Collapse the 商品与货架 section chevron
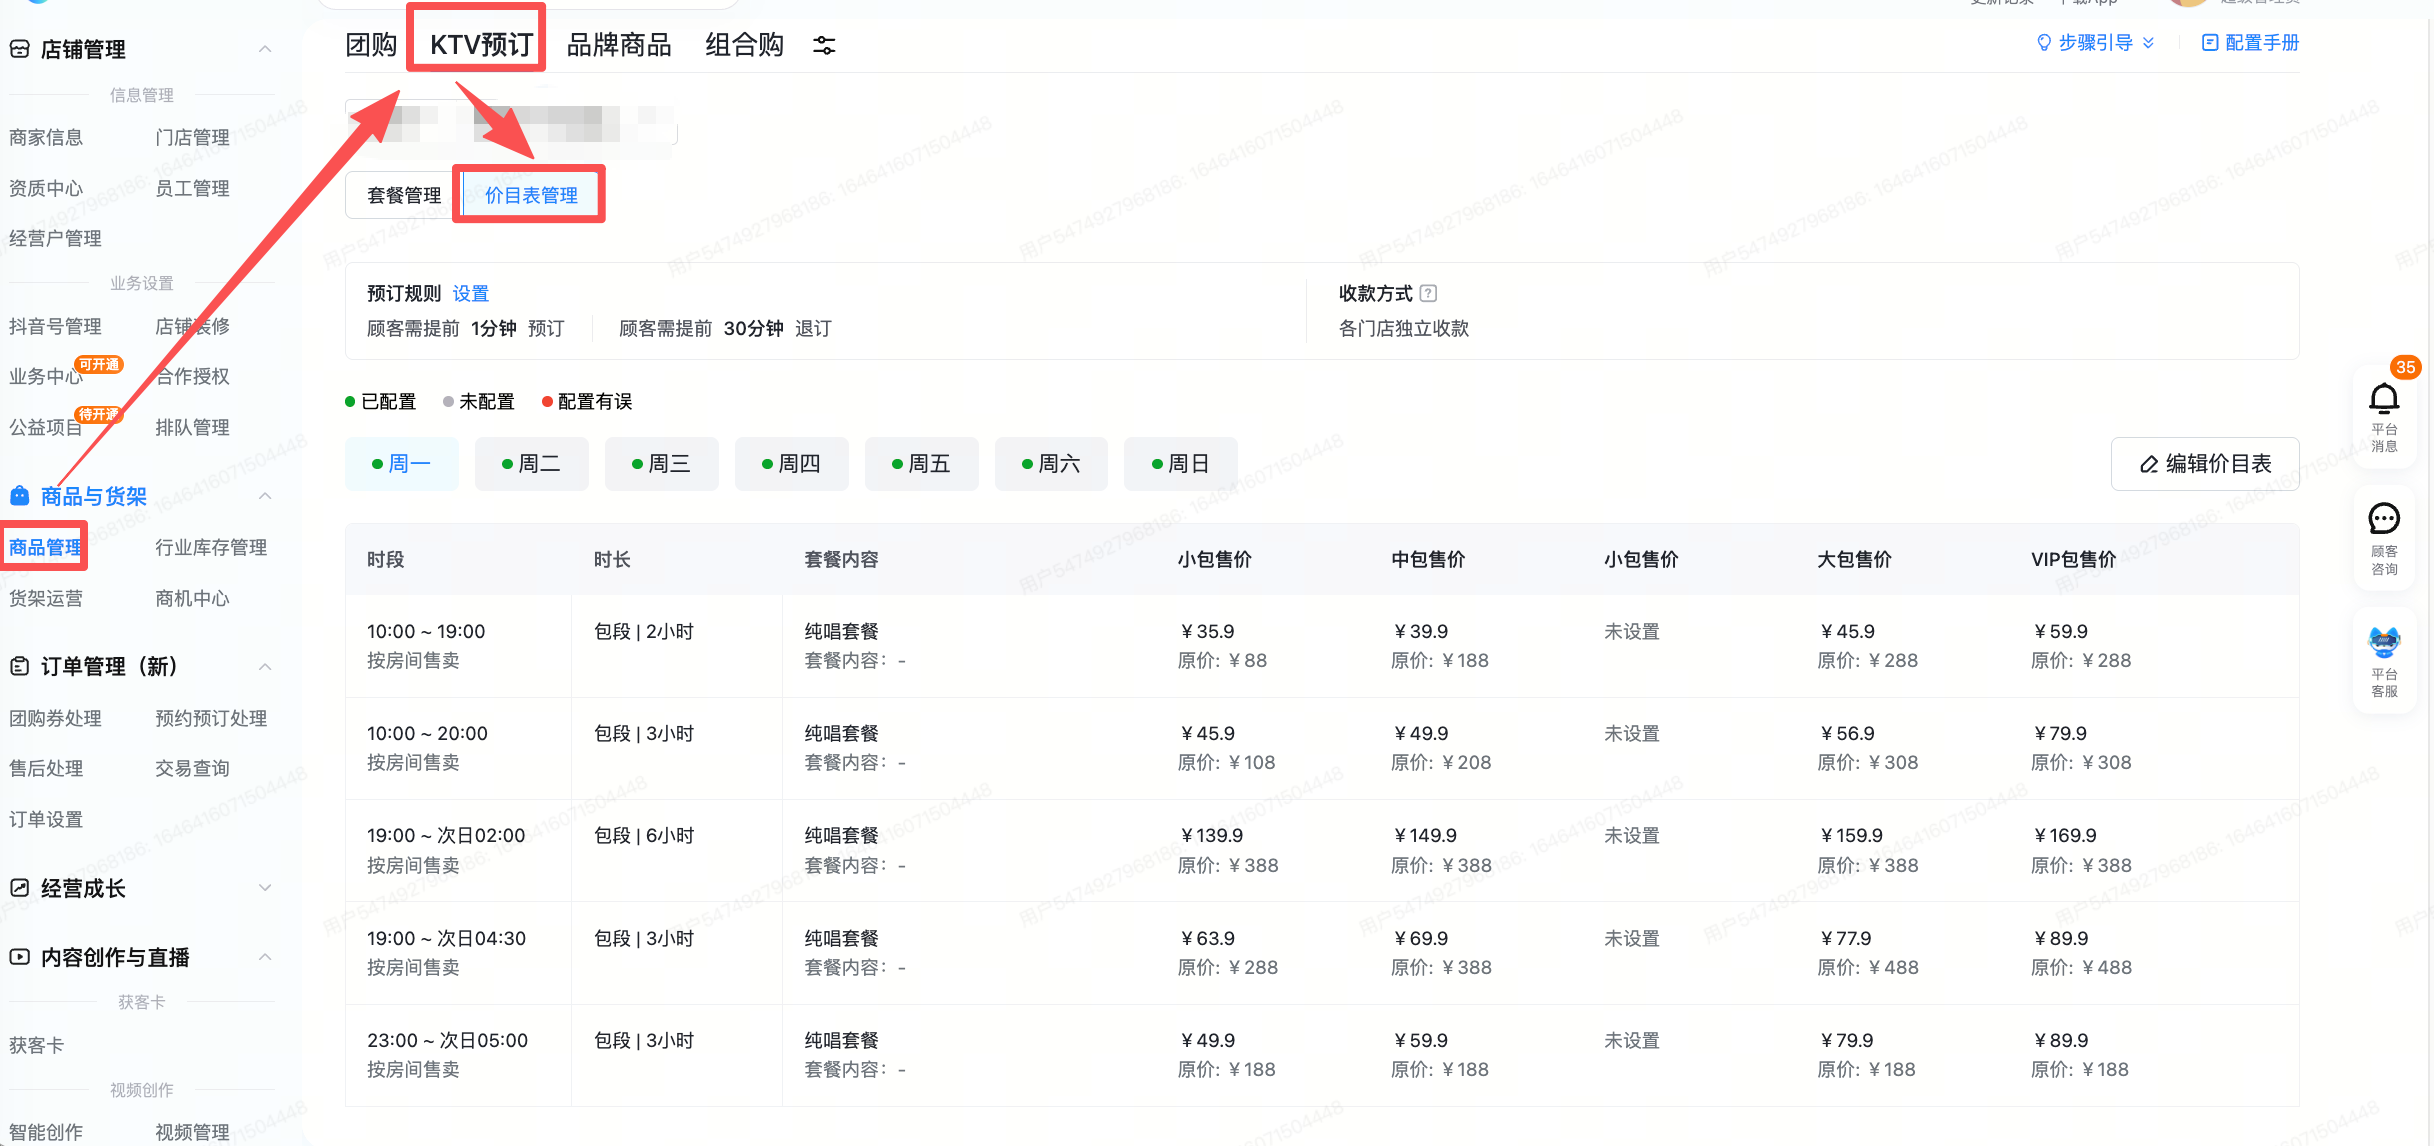 265,496
